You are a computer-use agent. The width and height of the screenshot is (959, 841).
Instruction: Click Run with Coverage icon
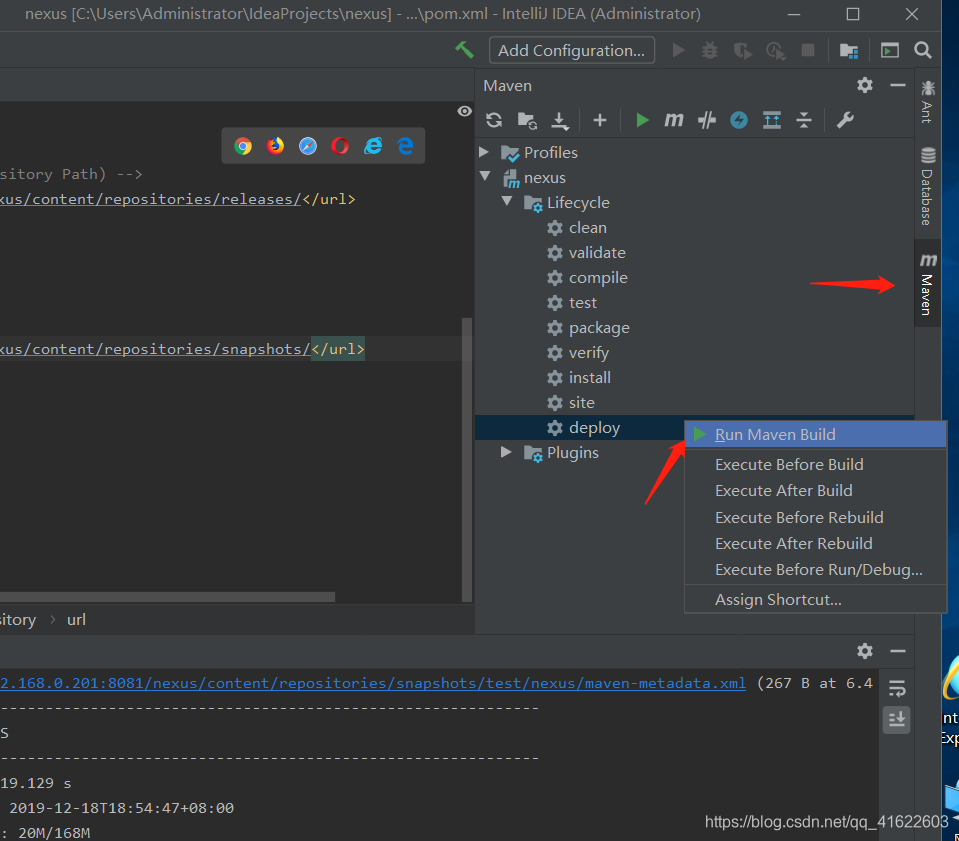(x=742, y=50)
